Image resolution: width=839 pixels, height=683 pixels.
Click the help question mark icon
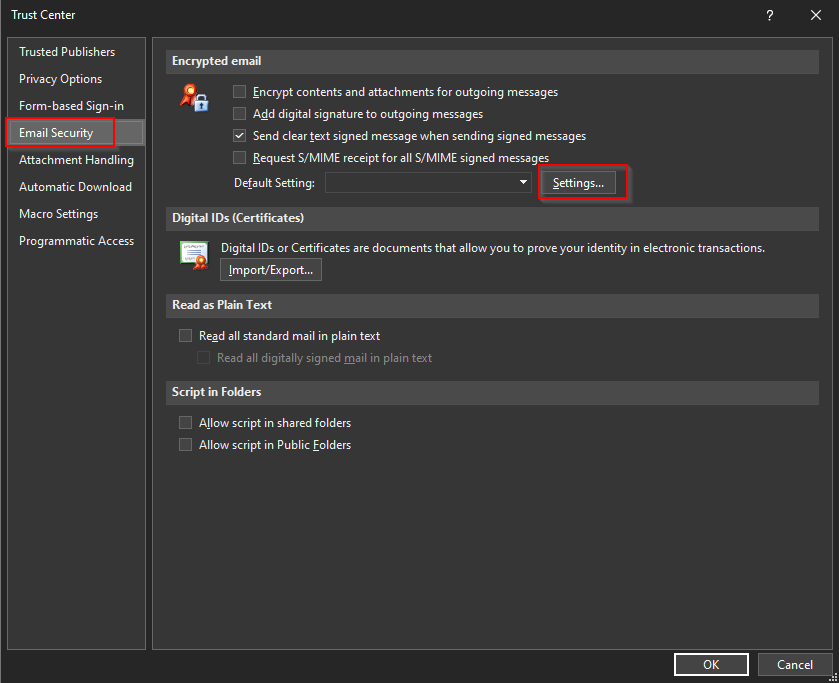pyautogui.click(x=770, y=15)
